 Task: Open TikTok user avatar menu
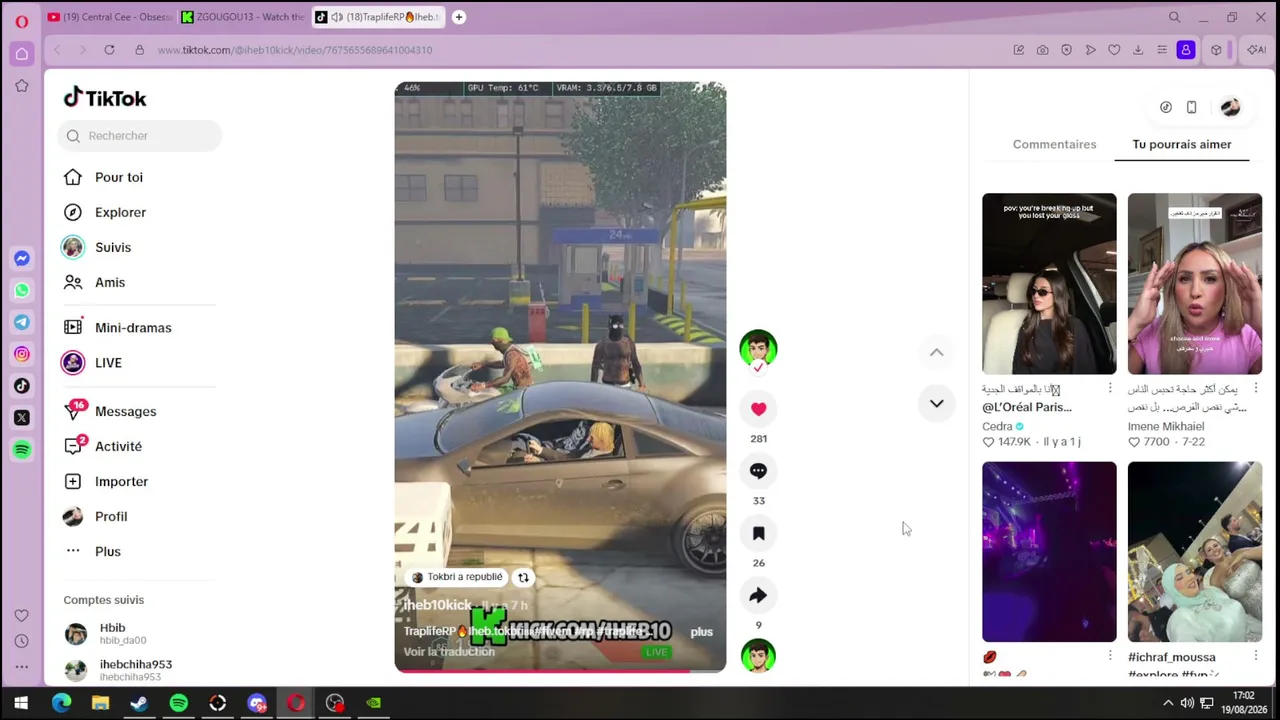[x=1230, y=107]
